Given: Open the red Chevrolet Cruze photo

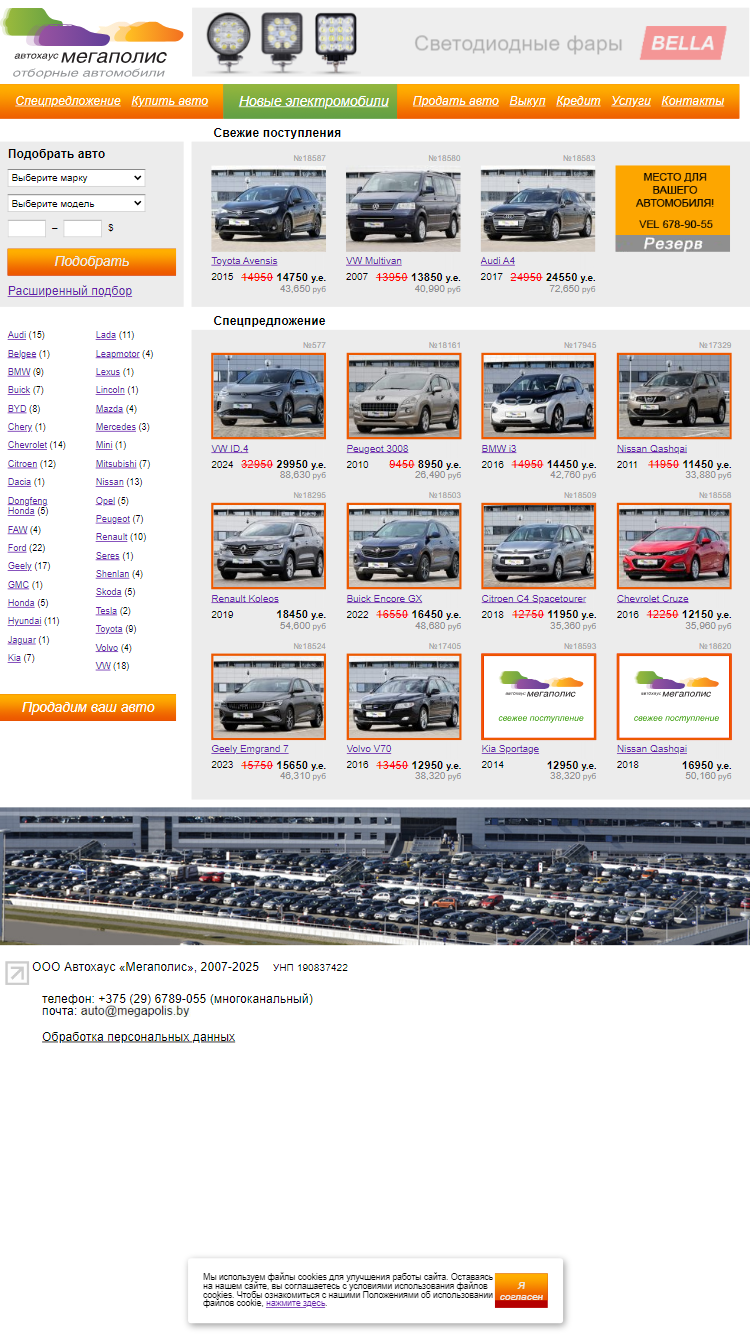Looking at the screenshot, I should [674, 546].
